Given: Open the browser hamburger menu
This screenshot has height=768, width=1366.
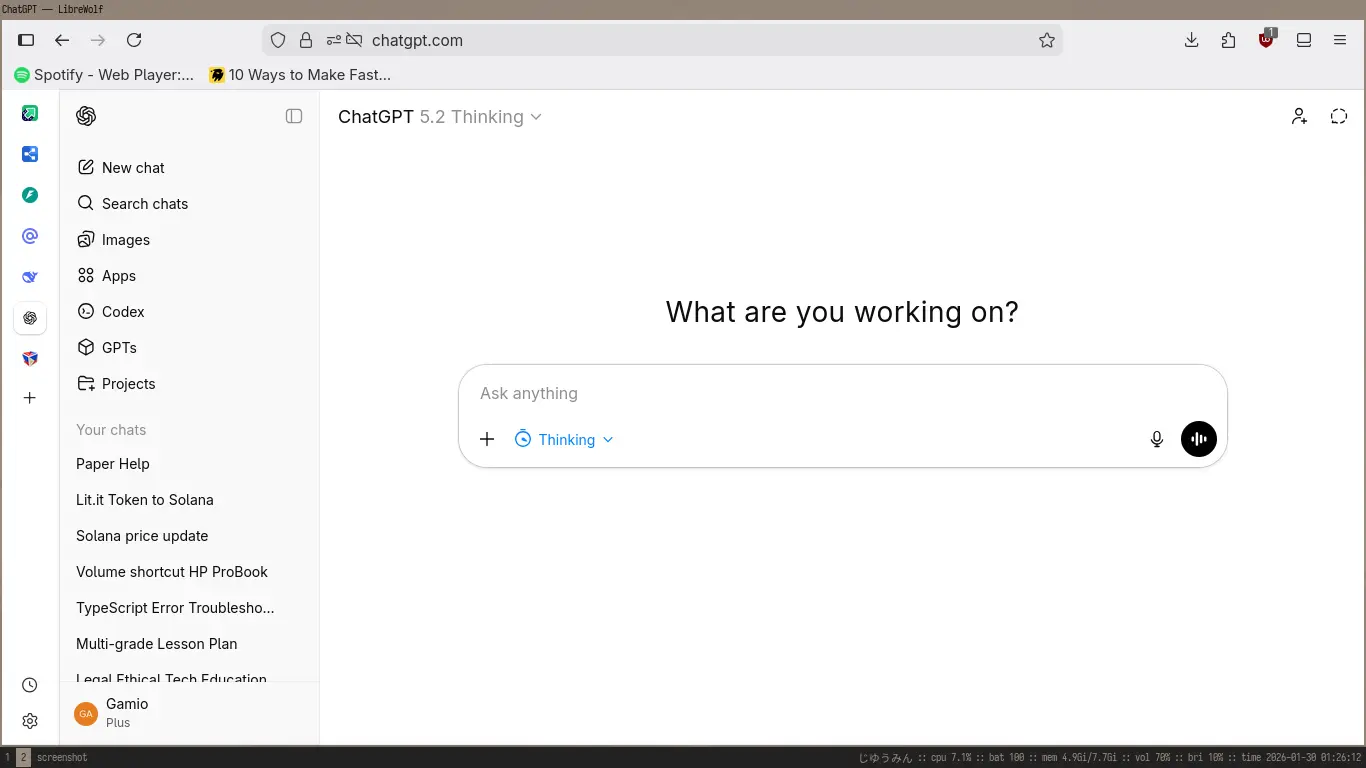Looking at the screenshot, I should click(1340, 40).
